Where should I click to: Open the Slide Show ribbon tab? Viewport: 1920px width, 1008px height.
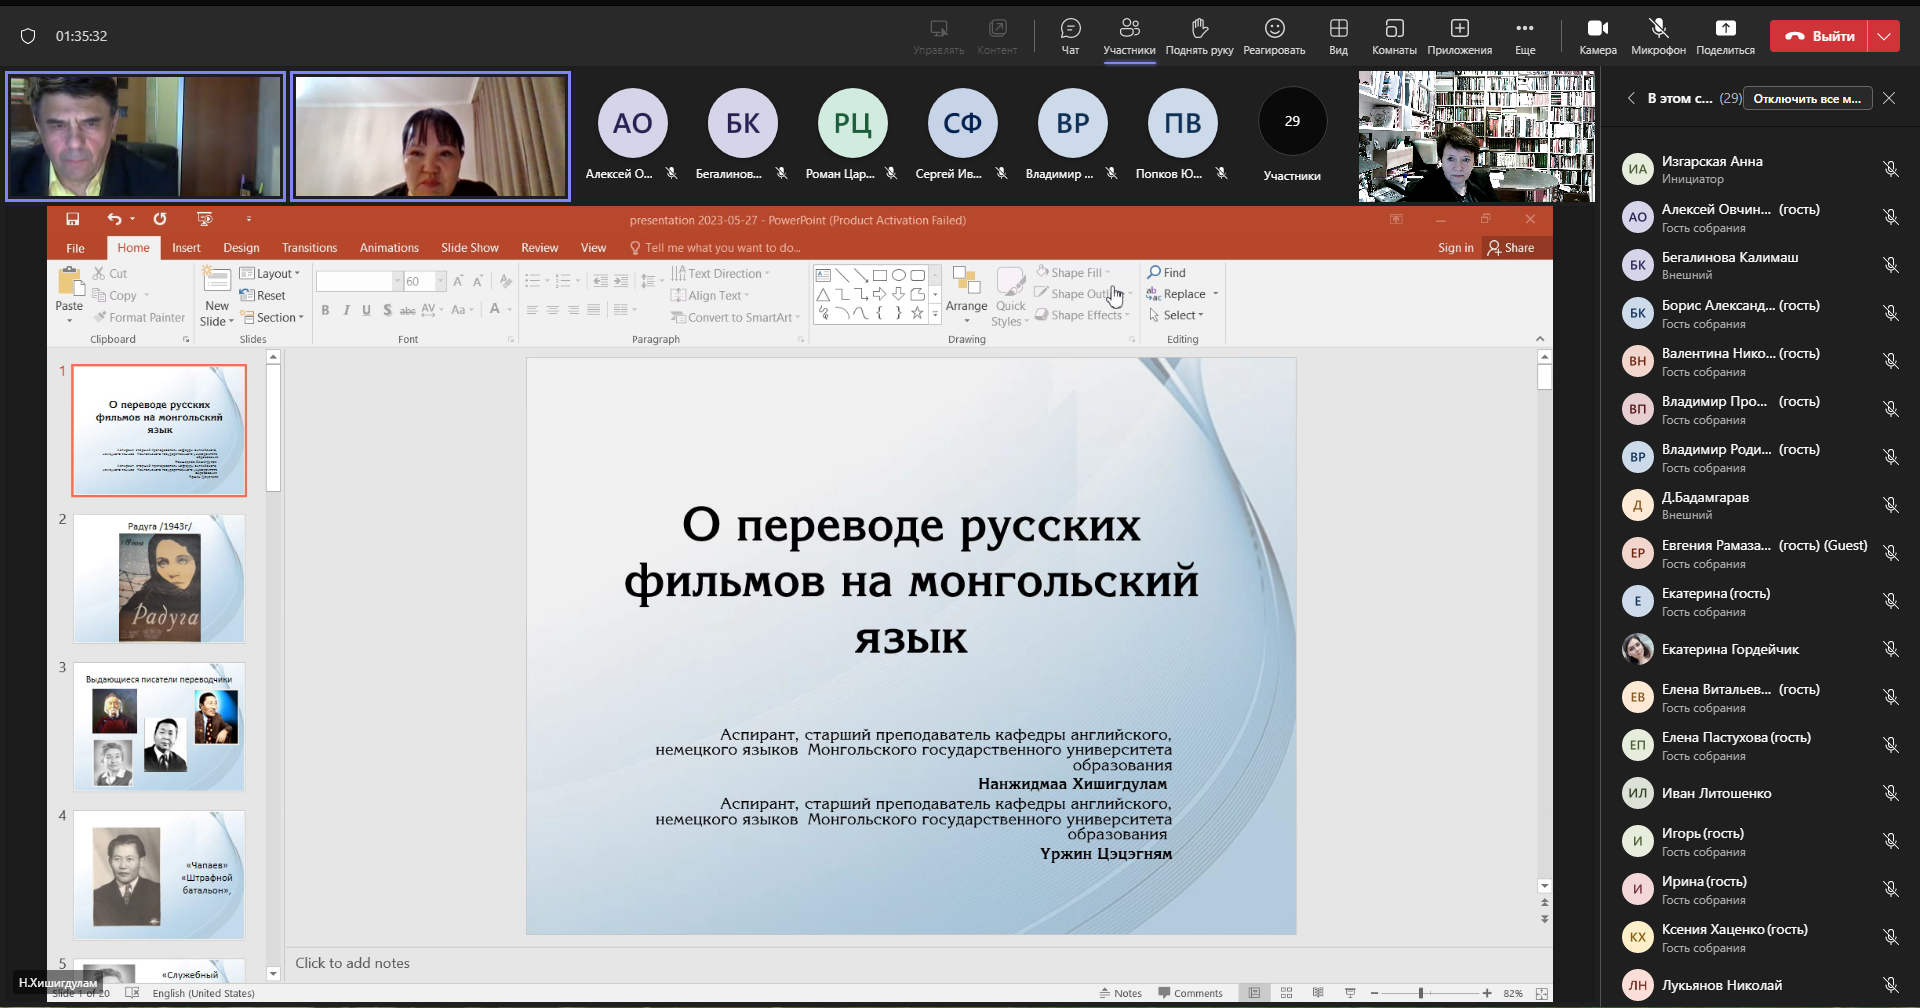469,248
